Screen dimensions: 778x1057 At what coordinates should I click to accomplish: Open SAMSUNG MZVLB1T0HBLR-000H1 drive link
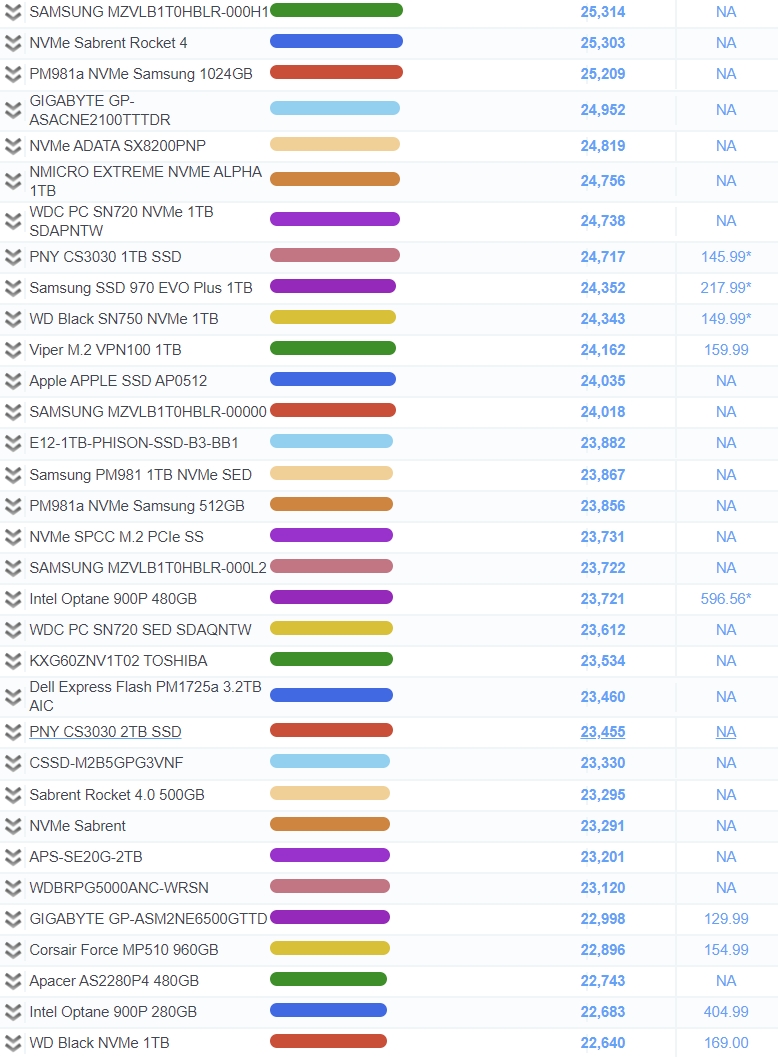coord(149,12)
